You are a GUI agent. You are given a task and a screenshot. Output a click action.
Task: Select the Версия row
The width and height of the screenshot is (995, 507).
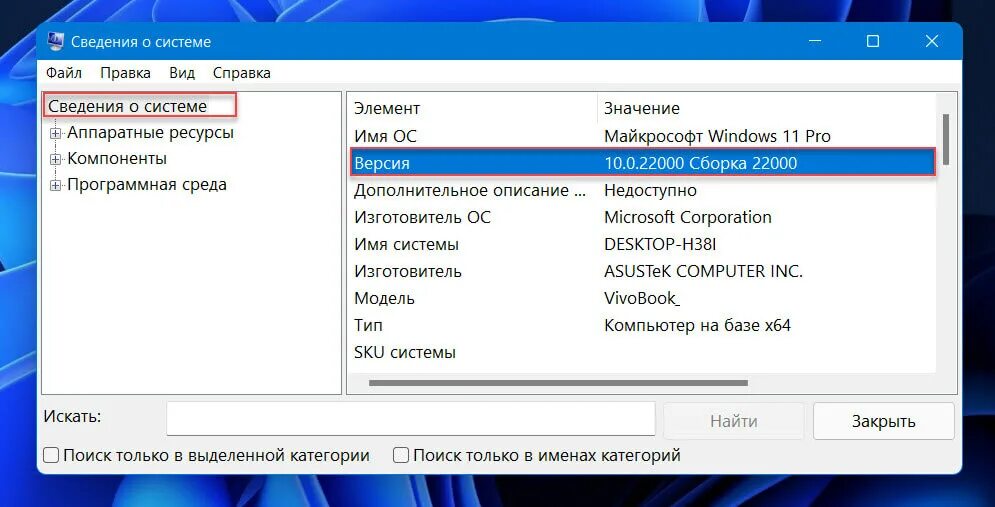pos(642,163)
